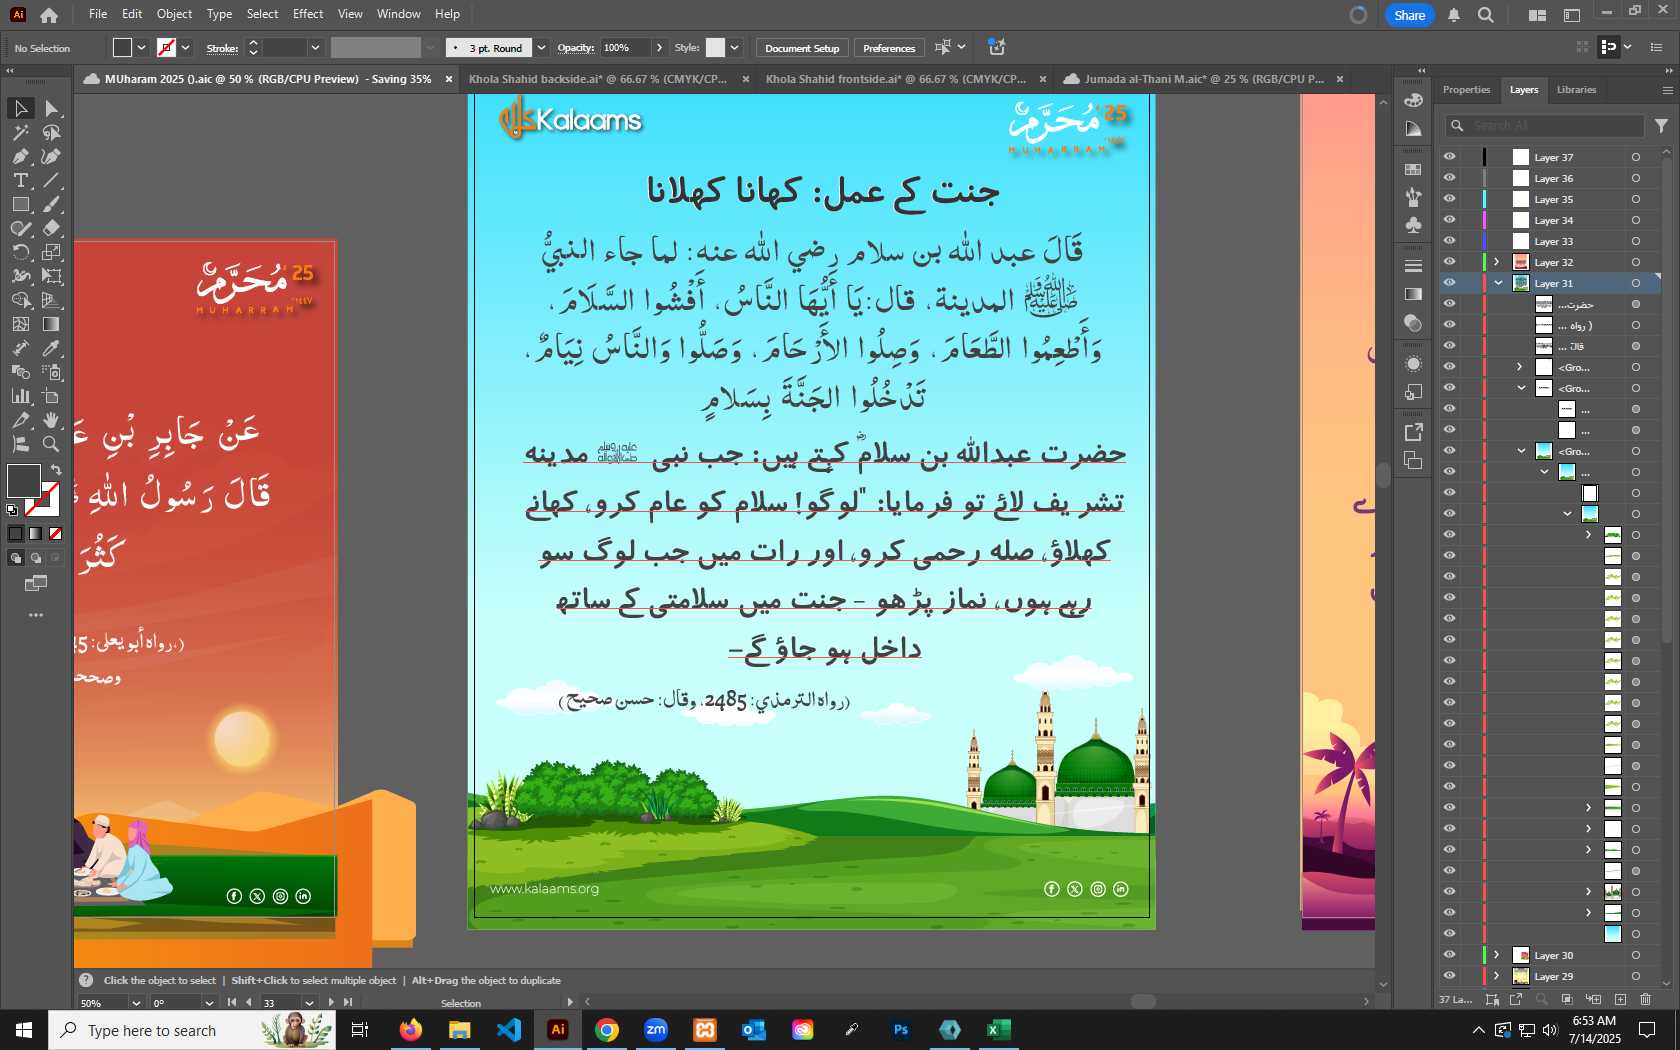Toggle visibility of Layer 30
1680x1050 pixels.
click(1449, 955)
